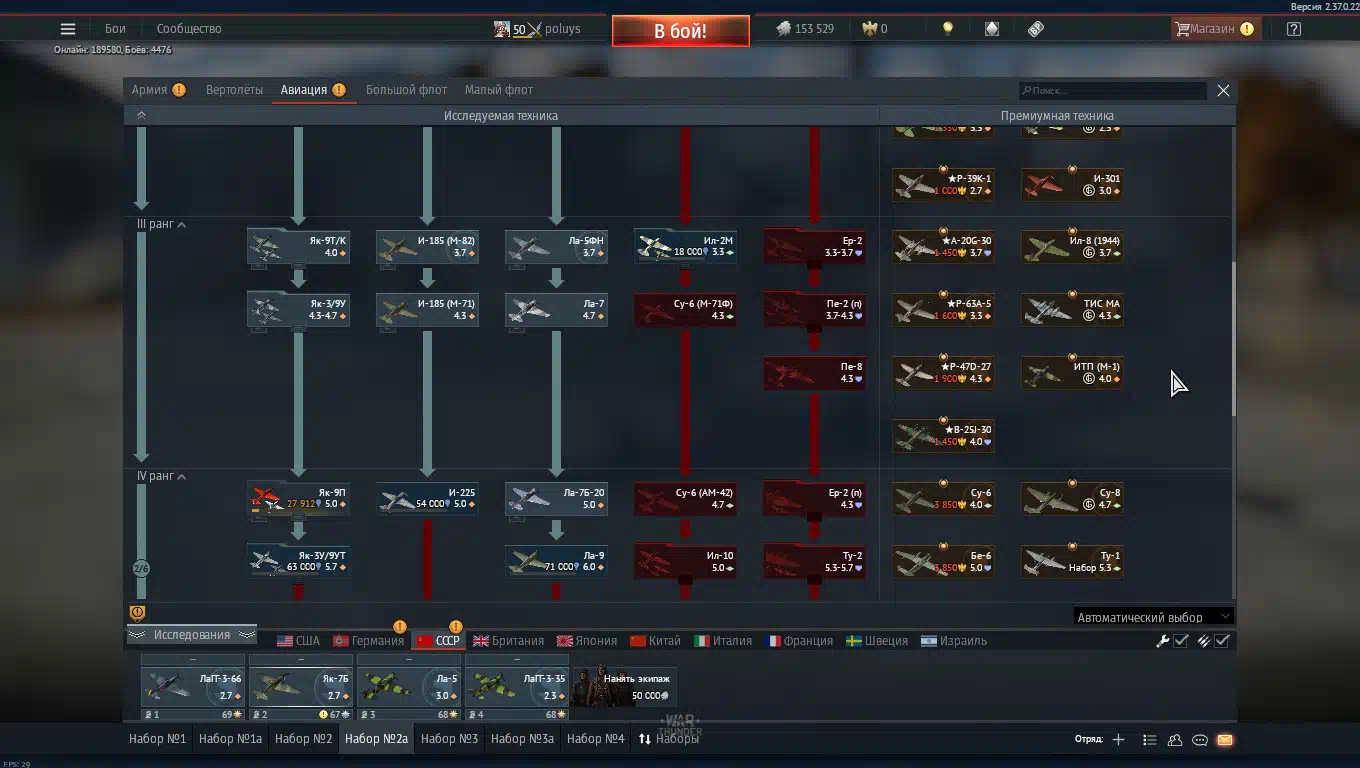Select the И-185 (М-82) aircraft card
The width and height of the screenshot is (1360, 768).
click(427, 247)
